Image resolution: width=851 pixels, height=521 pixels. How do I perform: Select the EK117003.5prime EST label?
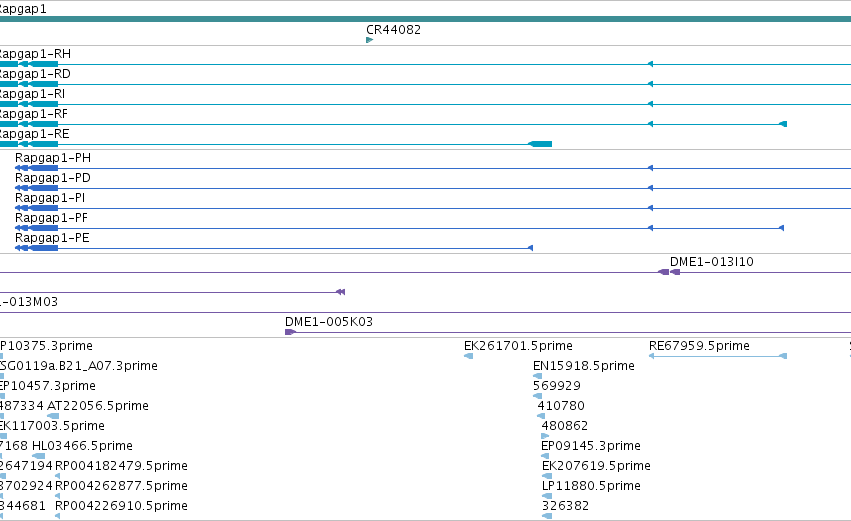[x=52, y=426]
